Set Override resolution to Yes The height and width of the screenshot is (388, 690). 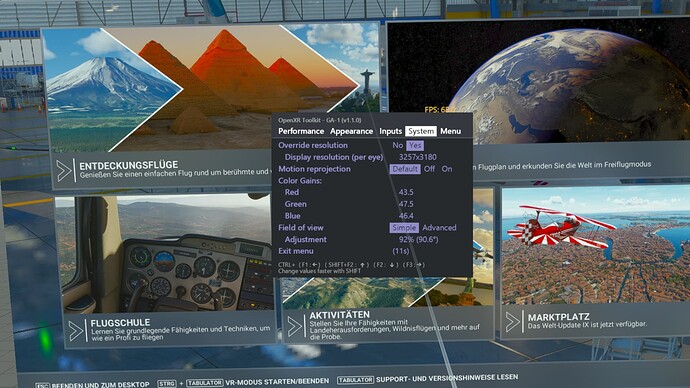pos(415,145)
